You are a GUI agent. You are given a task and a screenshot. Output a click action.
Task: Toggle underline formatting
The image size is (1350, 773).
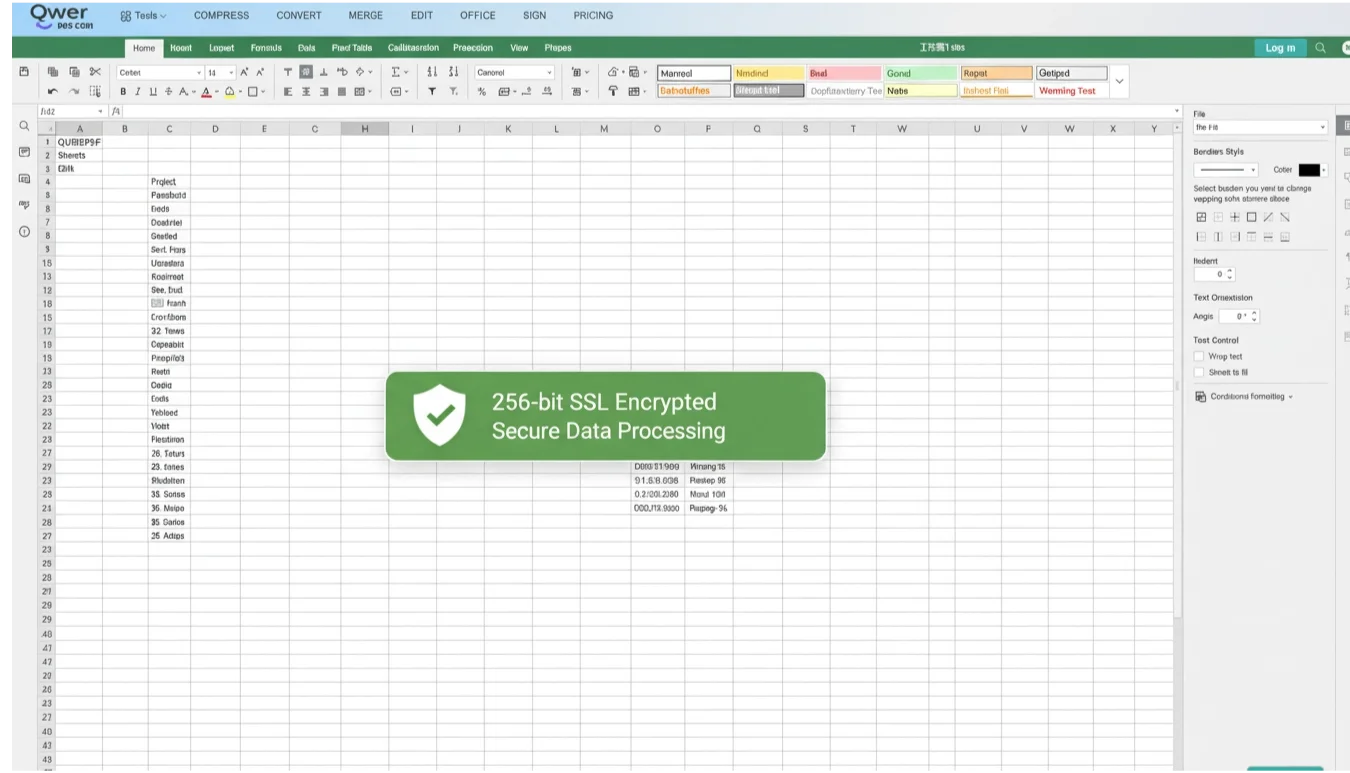(153, 91)
